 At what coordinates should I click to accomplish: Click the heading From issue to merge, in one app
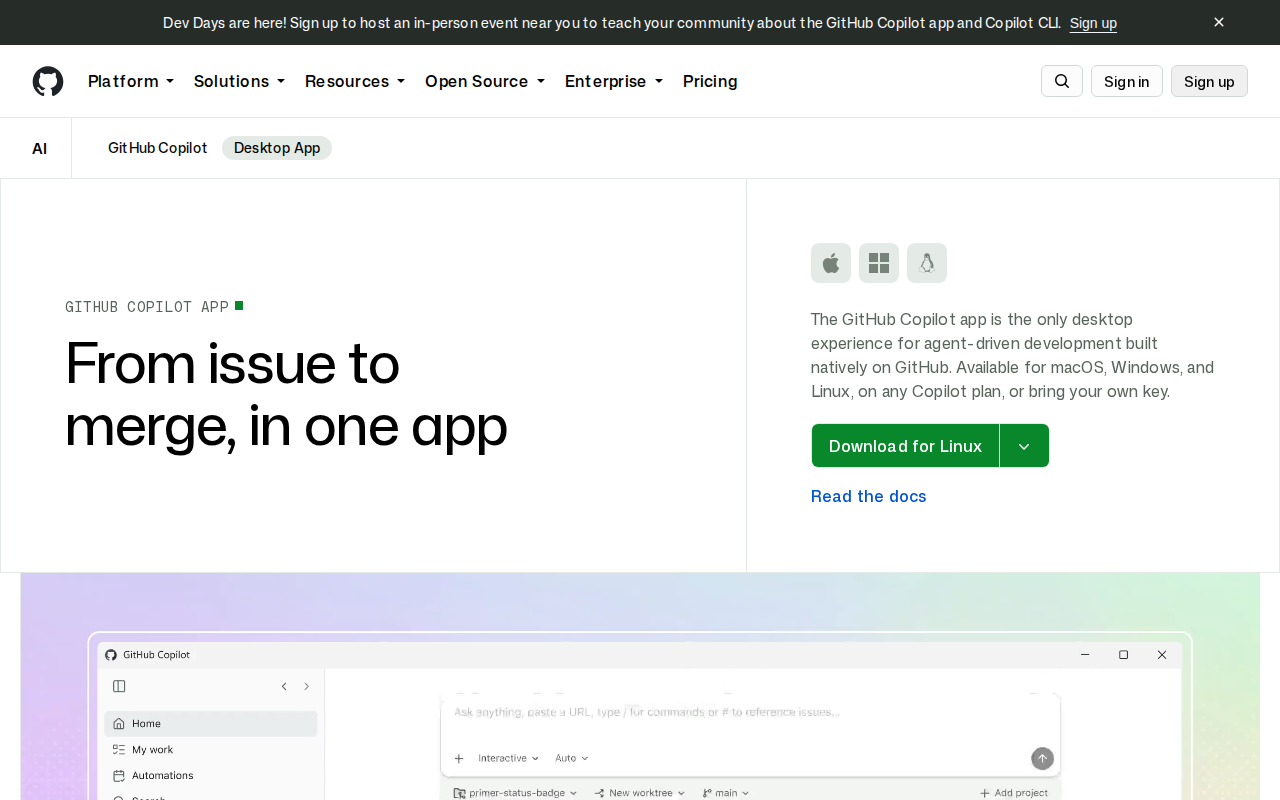pyautogui.click(x=286, y=394)
